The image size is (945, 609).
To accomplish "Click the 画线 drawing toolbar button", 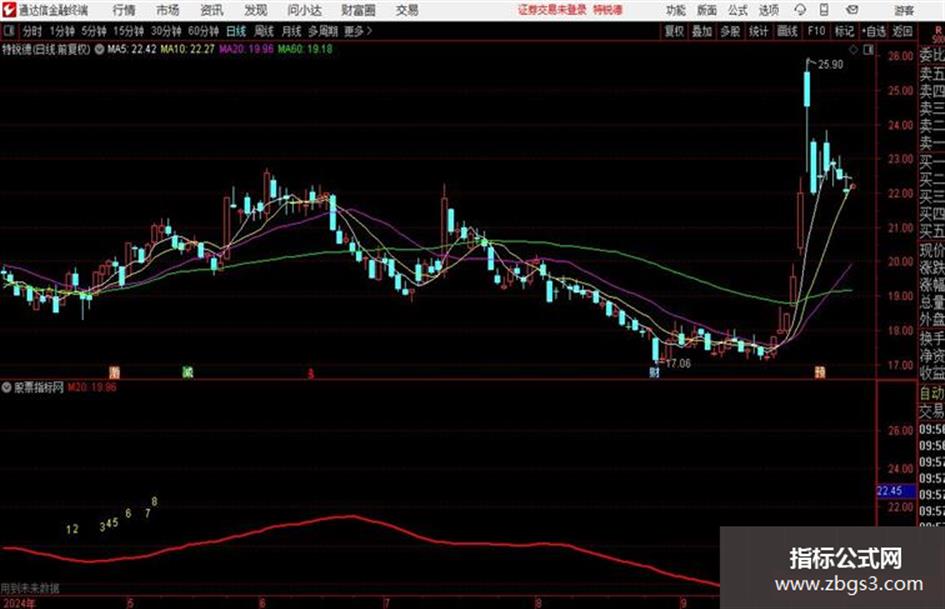I will [x=787, y=31].
